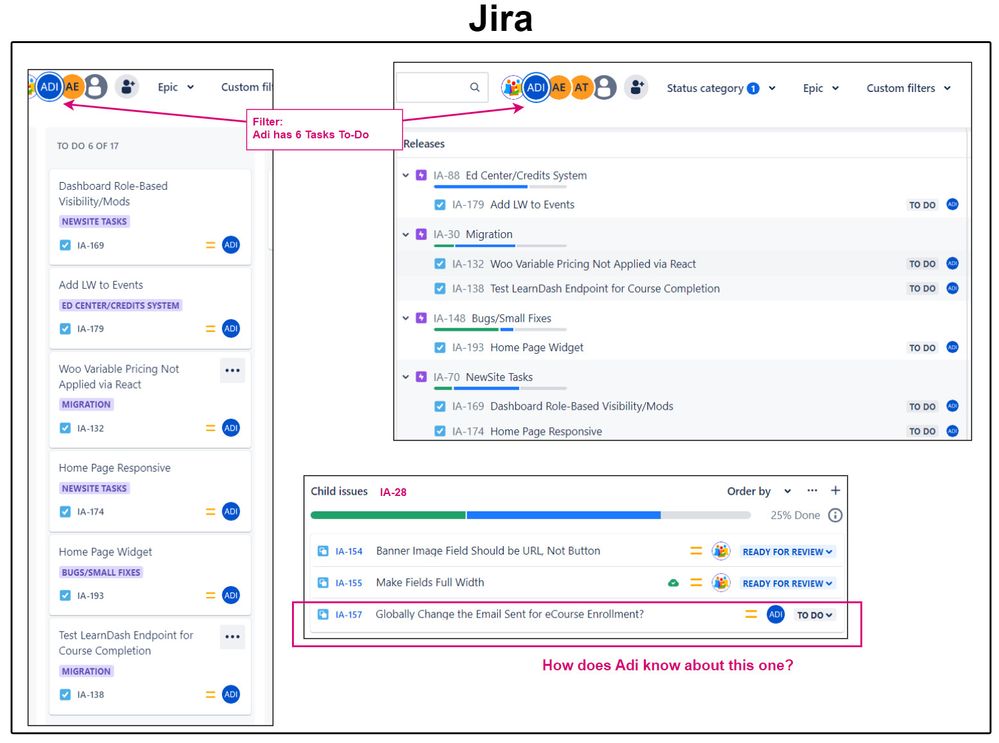Open Epic dropdown in roadmap panel

pos(821,88)
